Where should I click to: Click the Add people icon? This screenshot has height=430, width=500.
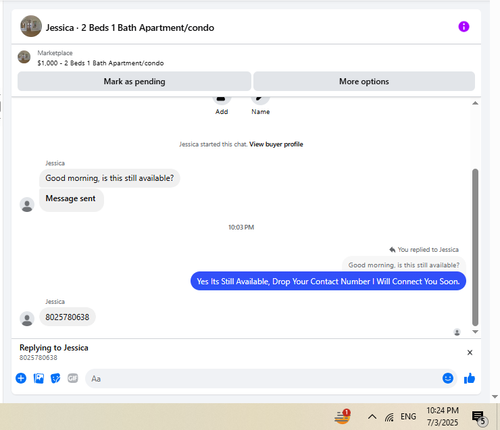222,99
